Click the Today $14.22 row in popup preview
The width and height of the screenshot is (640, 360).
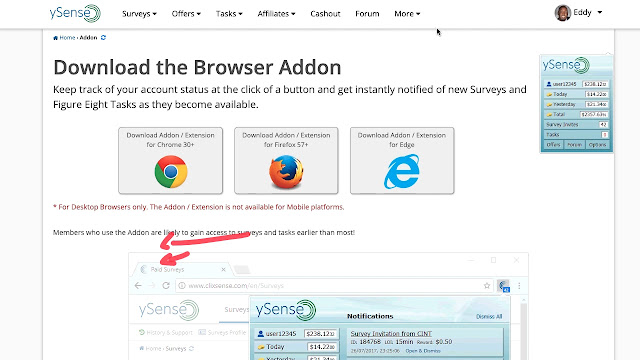(x=297, y=347)
